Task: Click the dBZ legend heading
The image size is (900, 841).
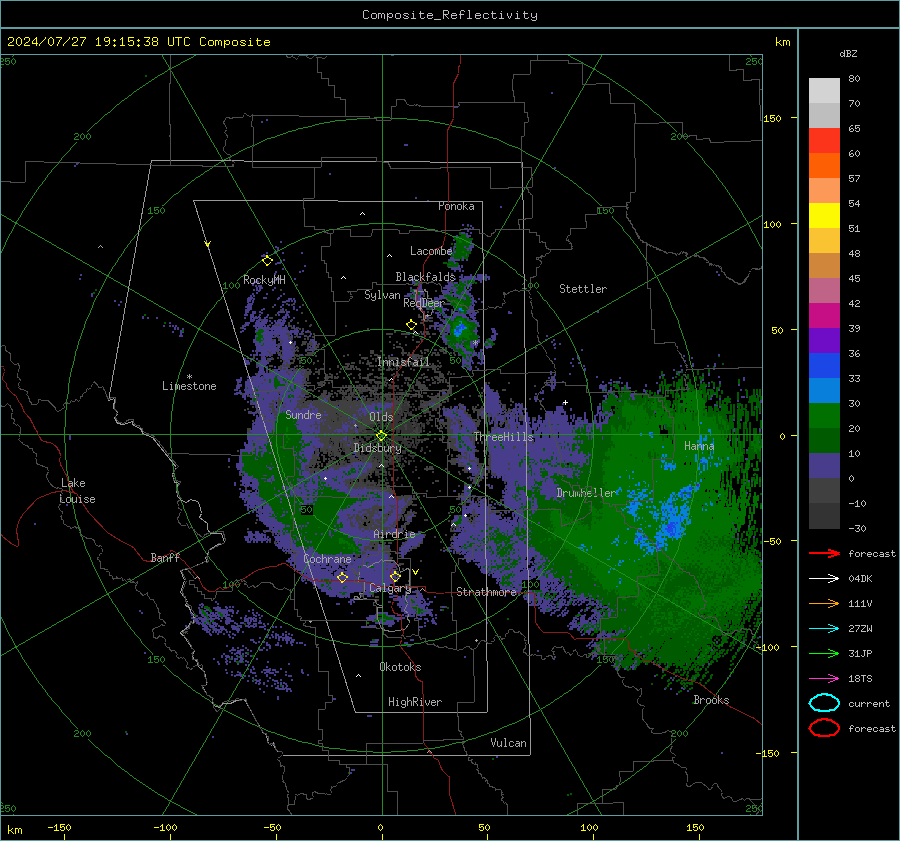Action: 848,53
